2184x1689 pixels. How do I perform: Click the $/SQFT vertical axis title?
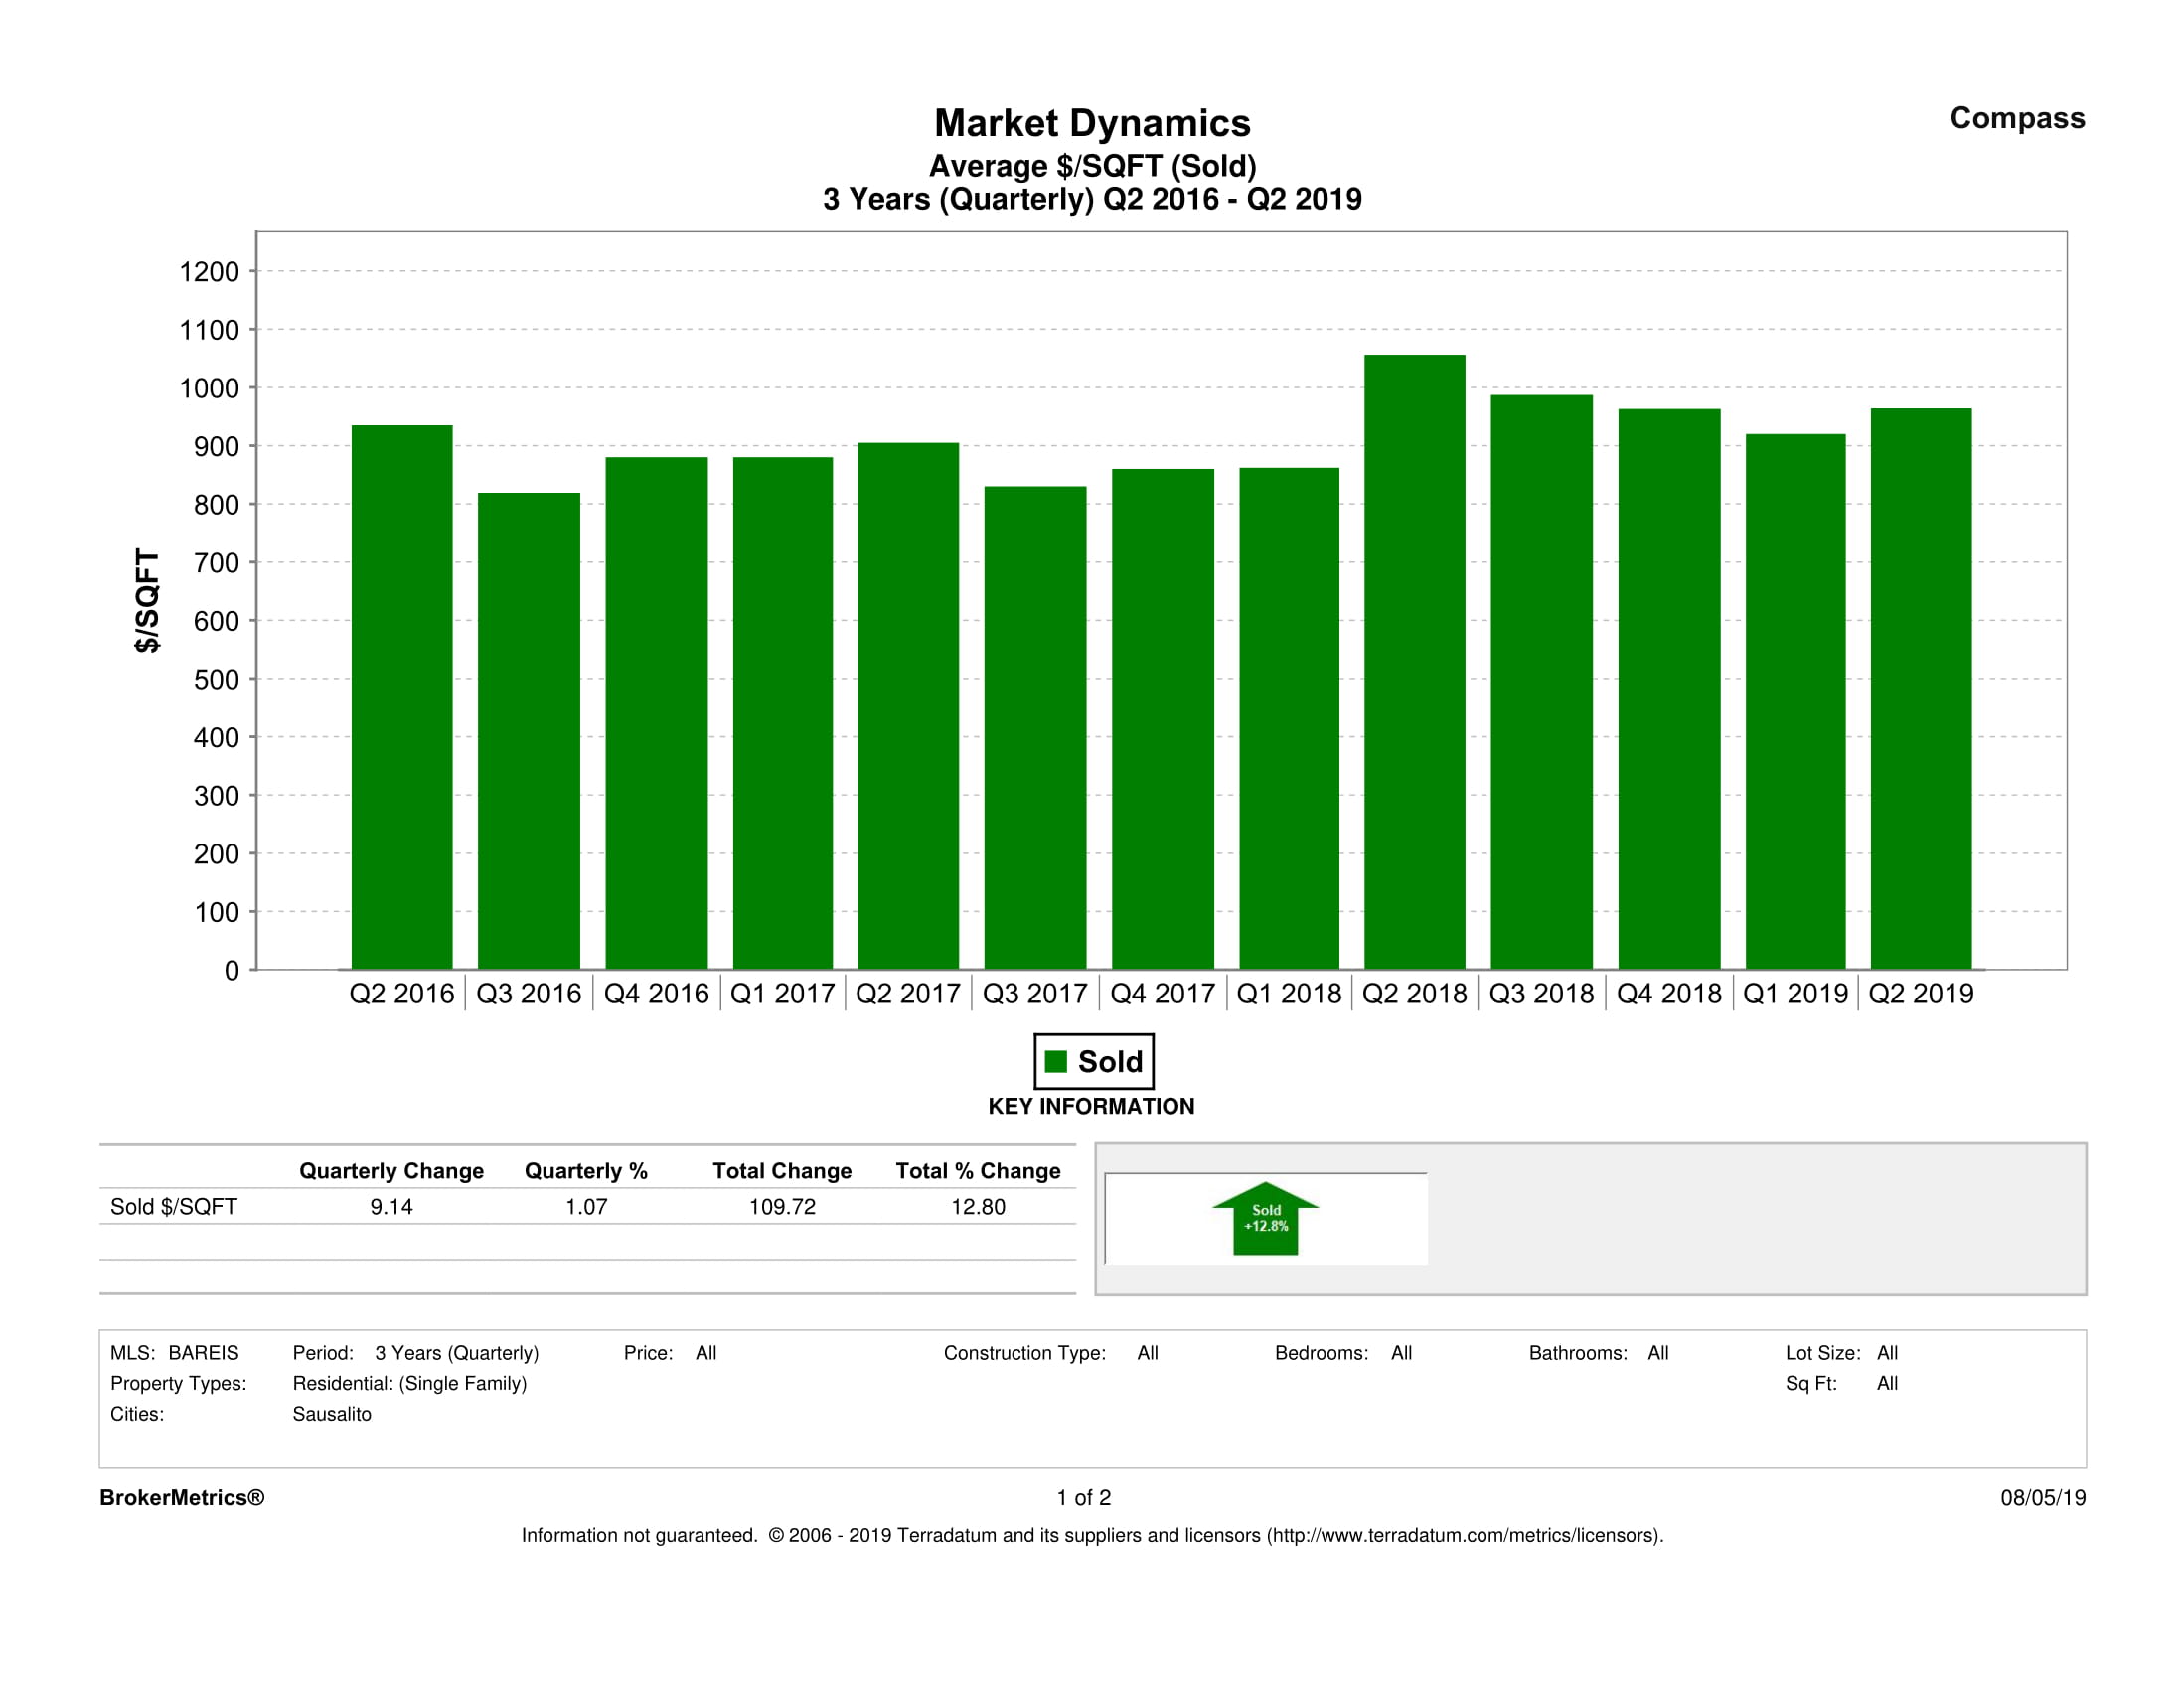coord(147,600)
